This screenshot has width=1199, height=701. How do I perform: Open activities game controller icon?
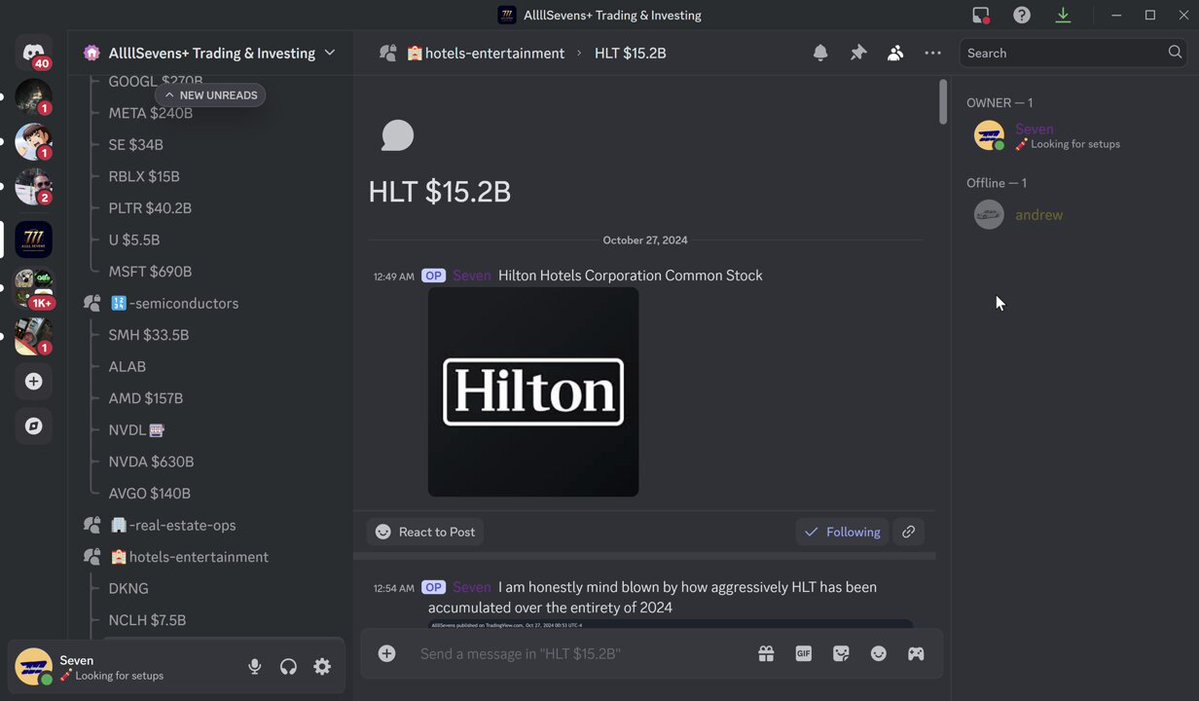(916, 653)
